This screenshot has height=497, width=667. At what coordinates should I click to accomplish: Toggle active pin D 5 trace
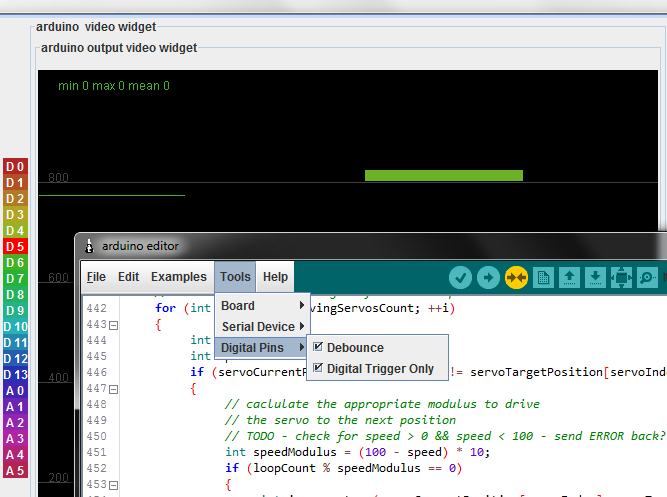tap(15, 246)
